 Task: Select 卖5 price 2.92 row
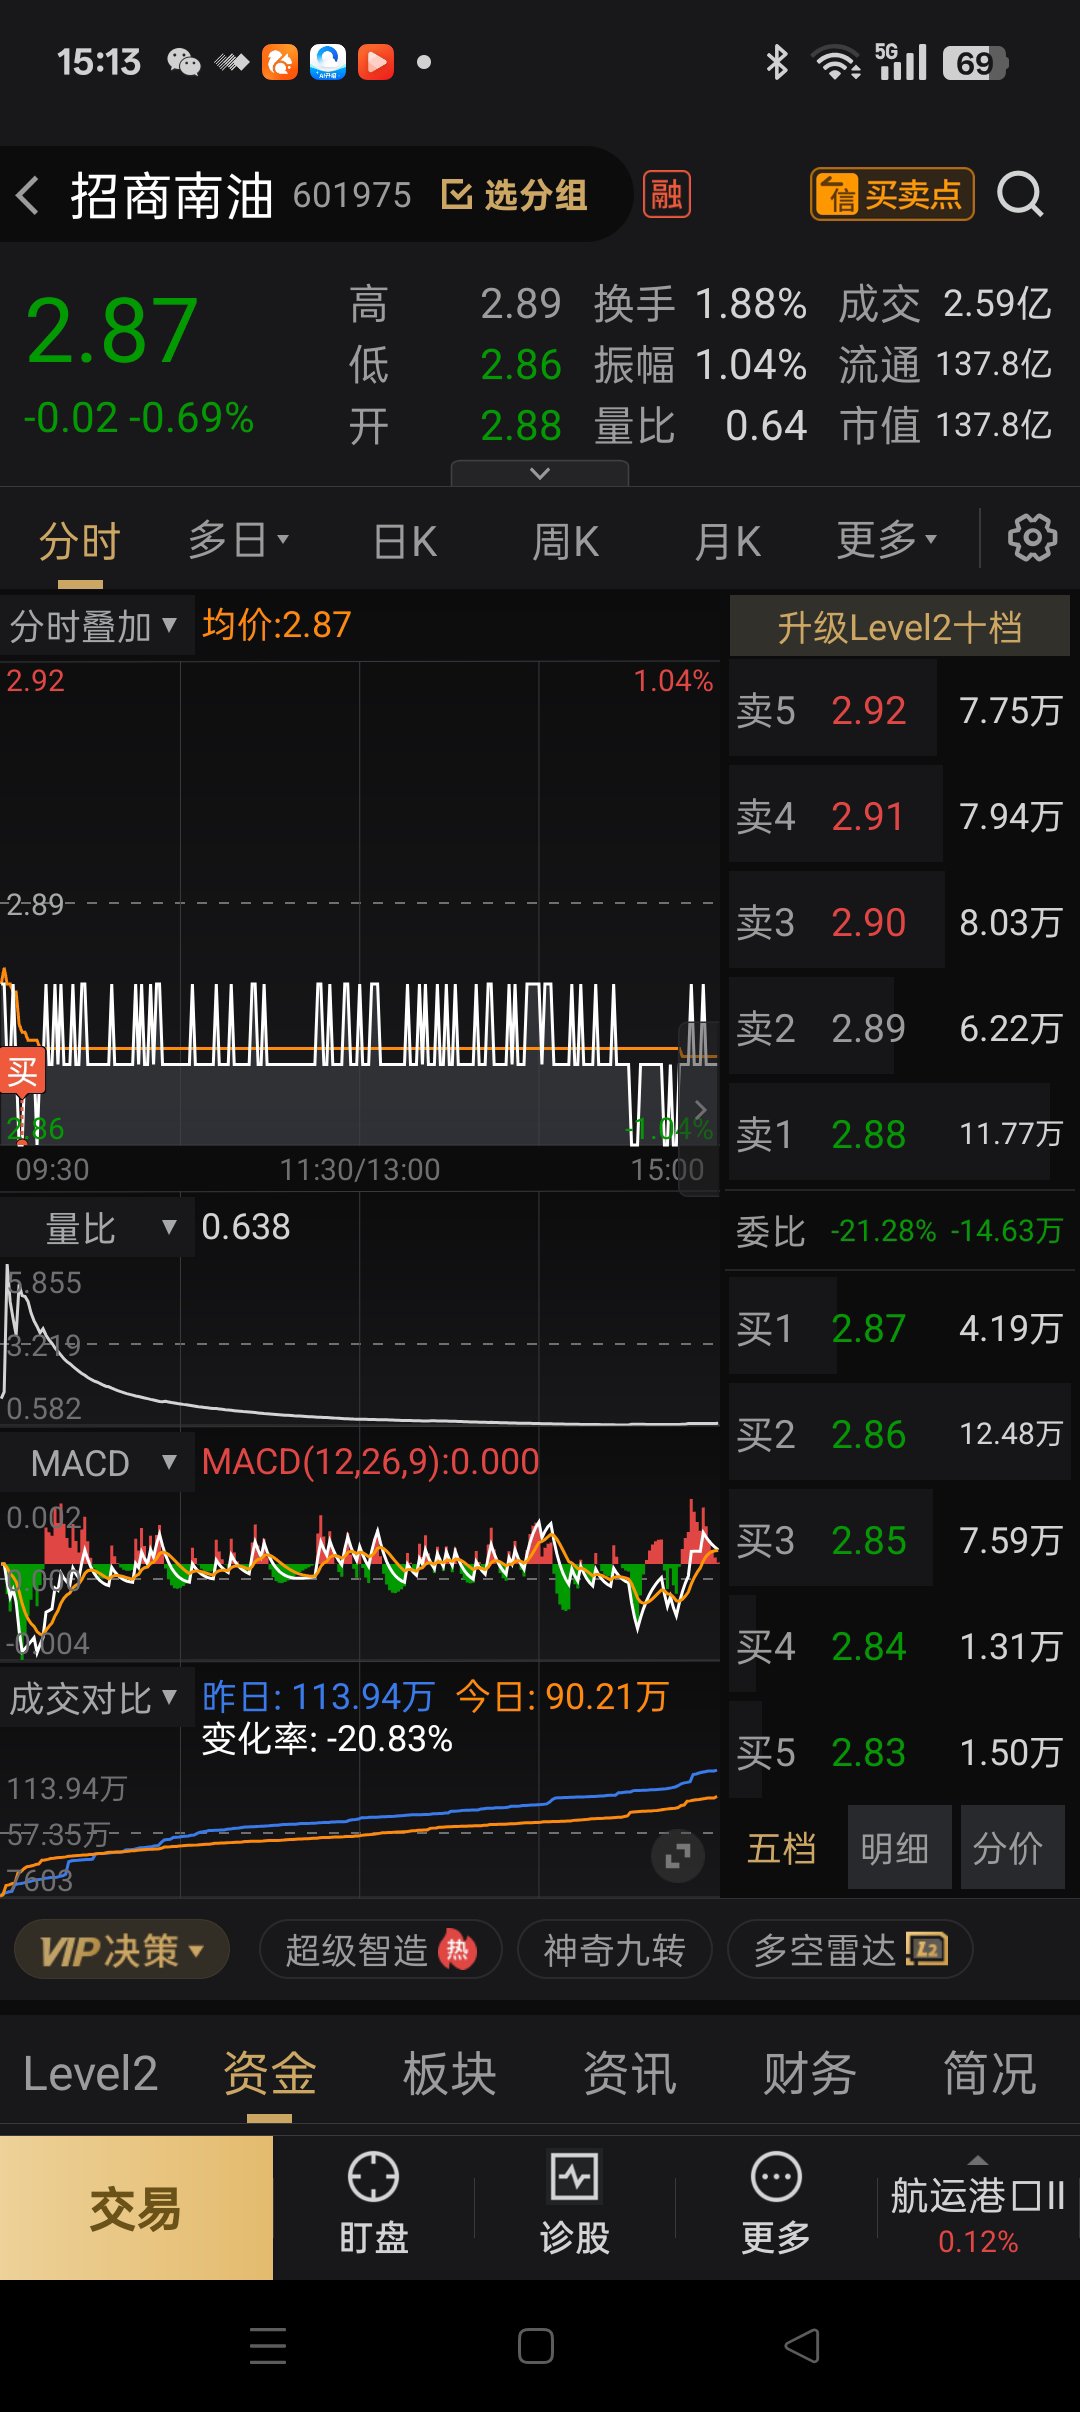point(899,710)
